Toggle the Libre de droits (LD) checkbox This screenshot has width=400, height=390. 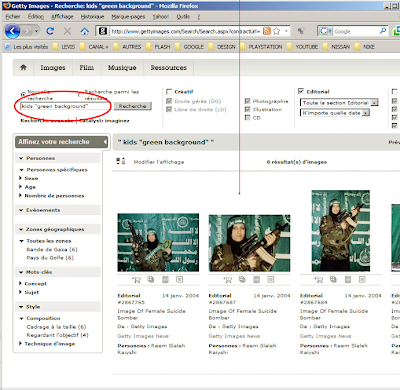click(169, 109)
